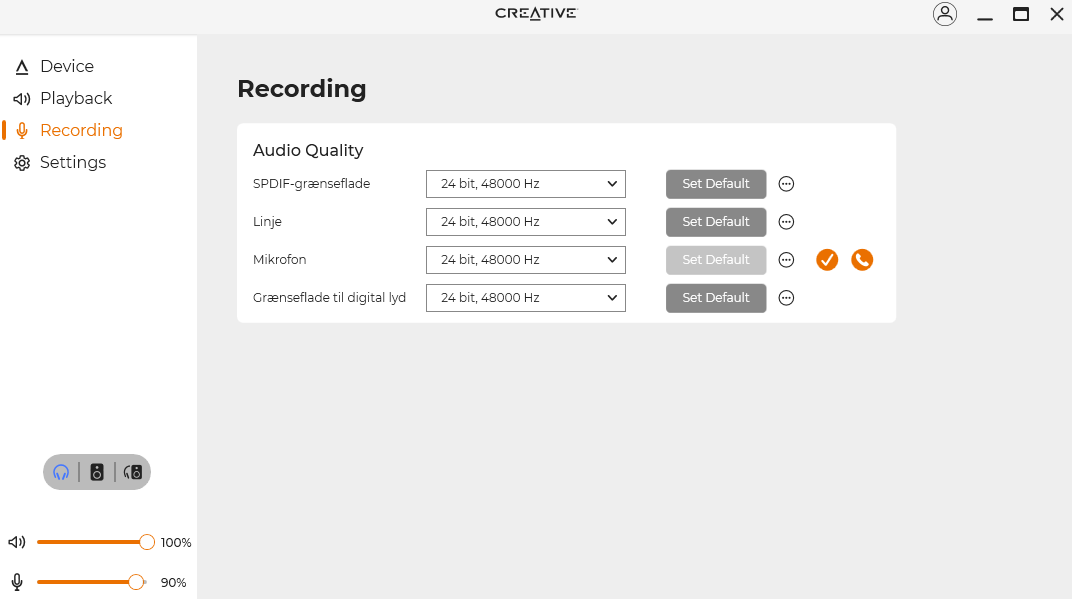The height and width of the screenshot is (599, 1072).
Task: Expand the Mikrofon audio quality dropdown
Action: point(526,260)
